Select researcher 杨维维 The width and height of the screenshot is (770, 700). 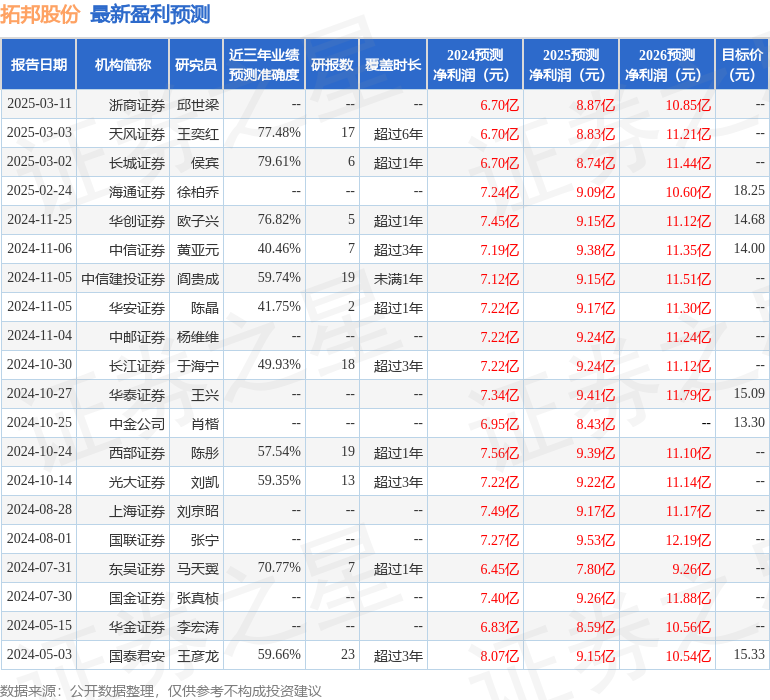[197, 337]
